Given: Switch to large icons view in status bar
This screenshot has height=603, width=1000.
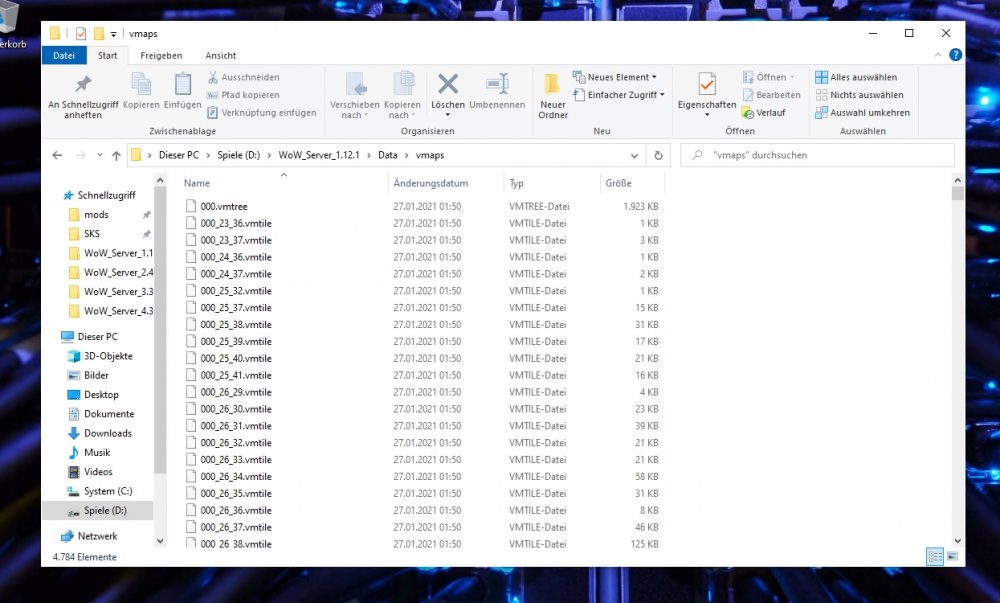Looking at the screenshot, I should pos(952,556).
